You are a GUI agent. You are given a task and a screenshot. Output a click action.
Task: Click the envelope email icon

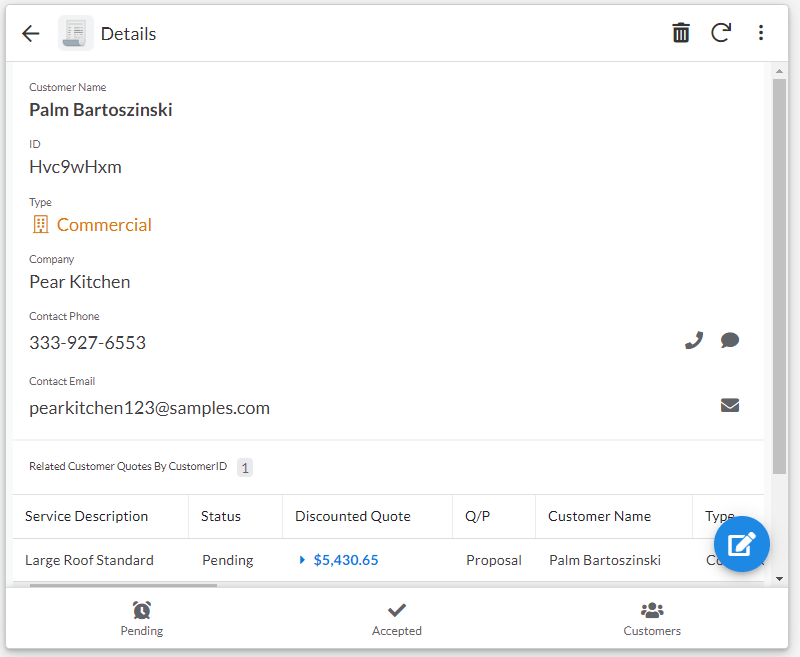coord(730,405)
